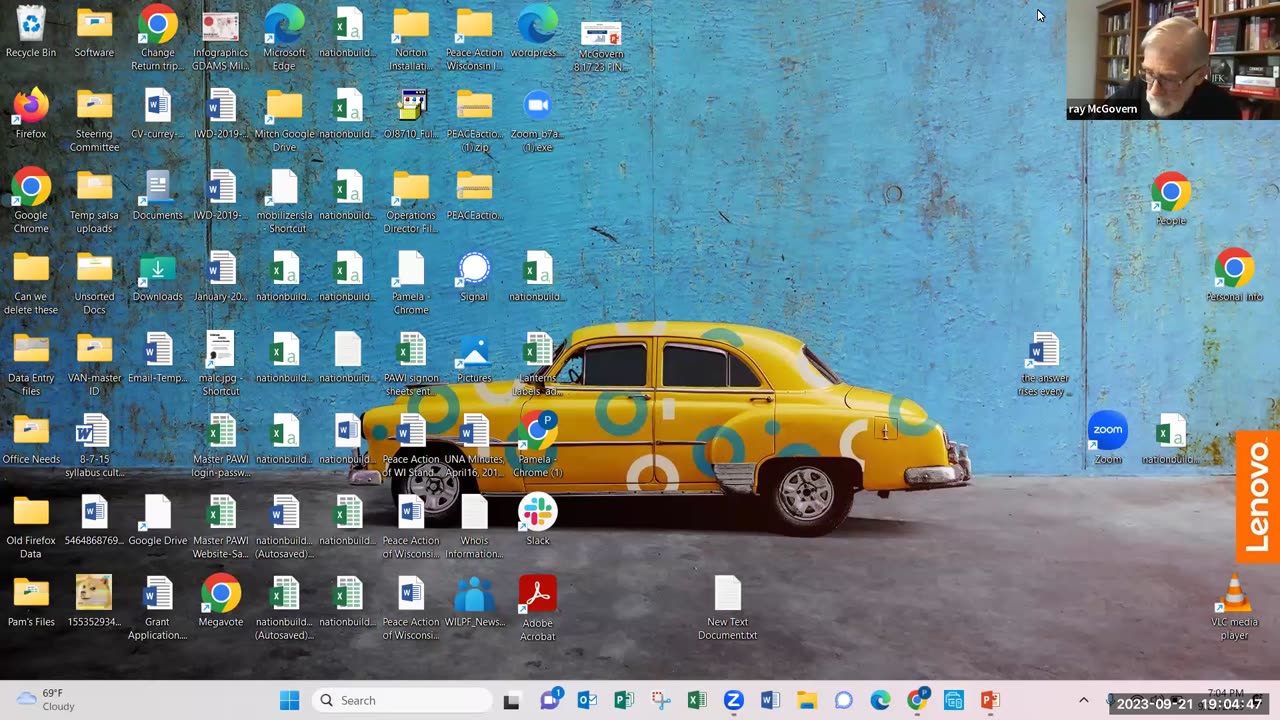This screenshot has width=1280, height=720.
Task: Select the Google Chrome desktop shortcut
Action: [x=31, y=200]
